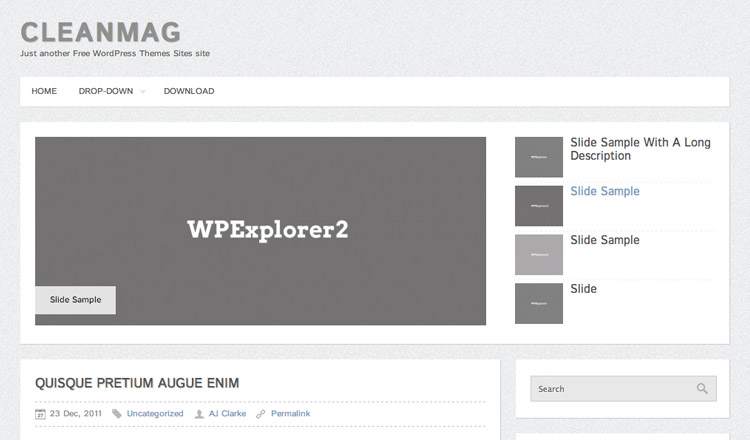
Task: Click the search magnifier icon
Action: coord(702,388)
